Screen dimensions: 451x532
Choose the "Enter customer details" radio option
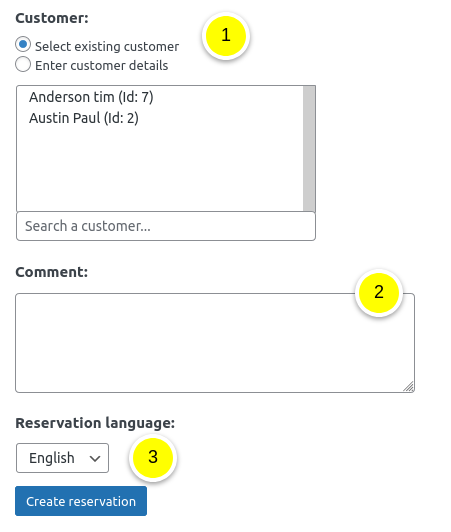click(x=23, y=64)
